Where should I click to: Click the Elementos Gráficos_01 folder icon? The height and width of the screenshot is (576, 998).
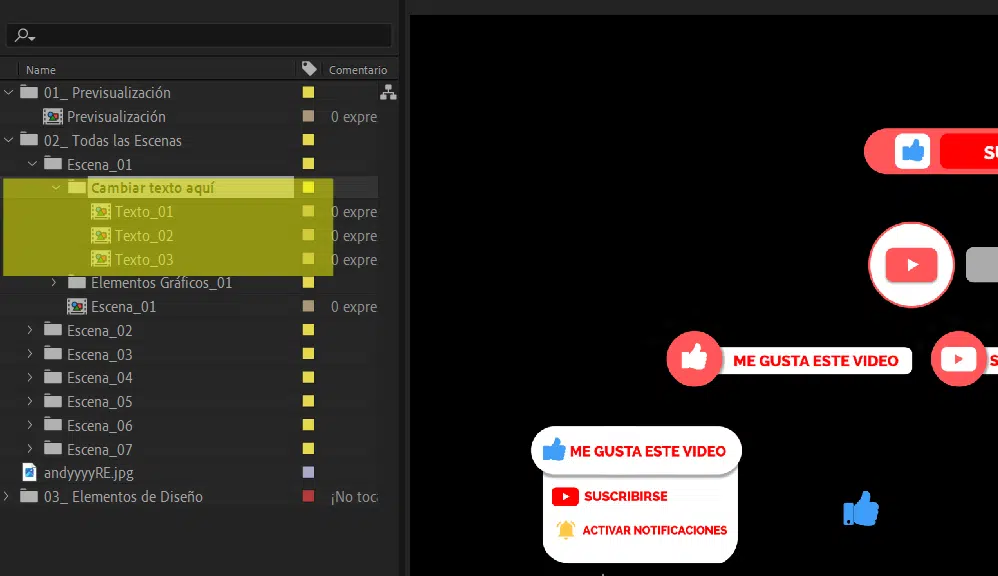pyautogui.click(x=77, y=281)
